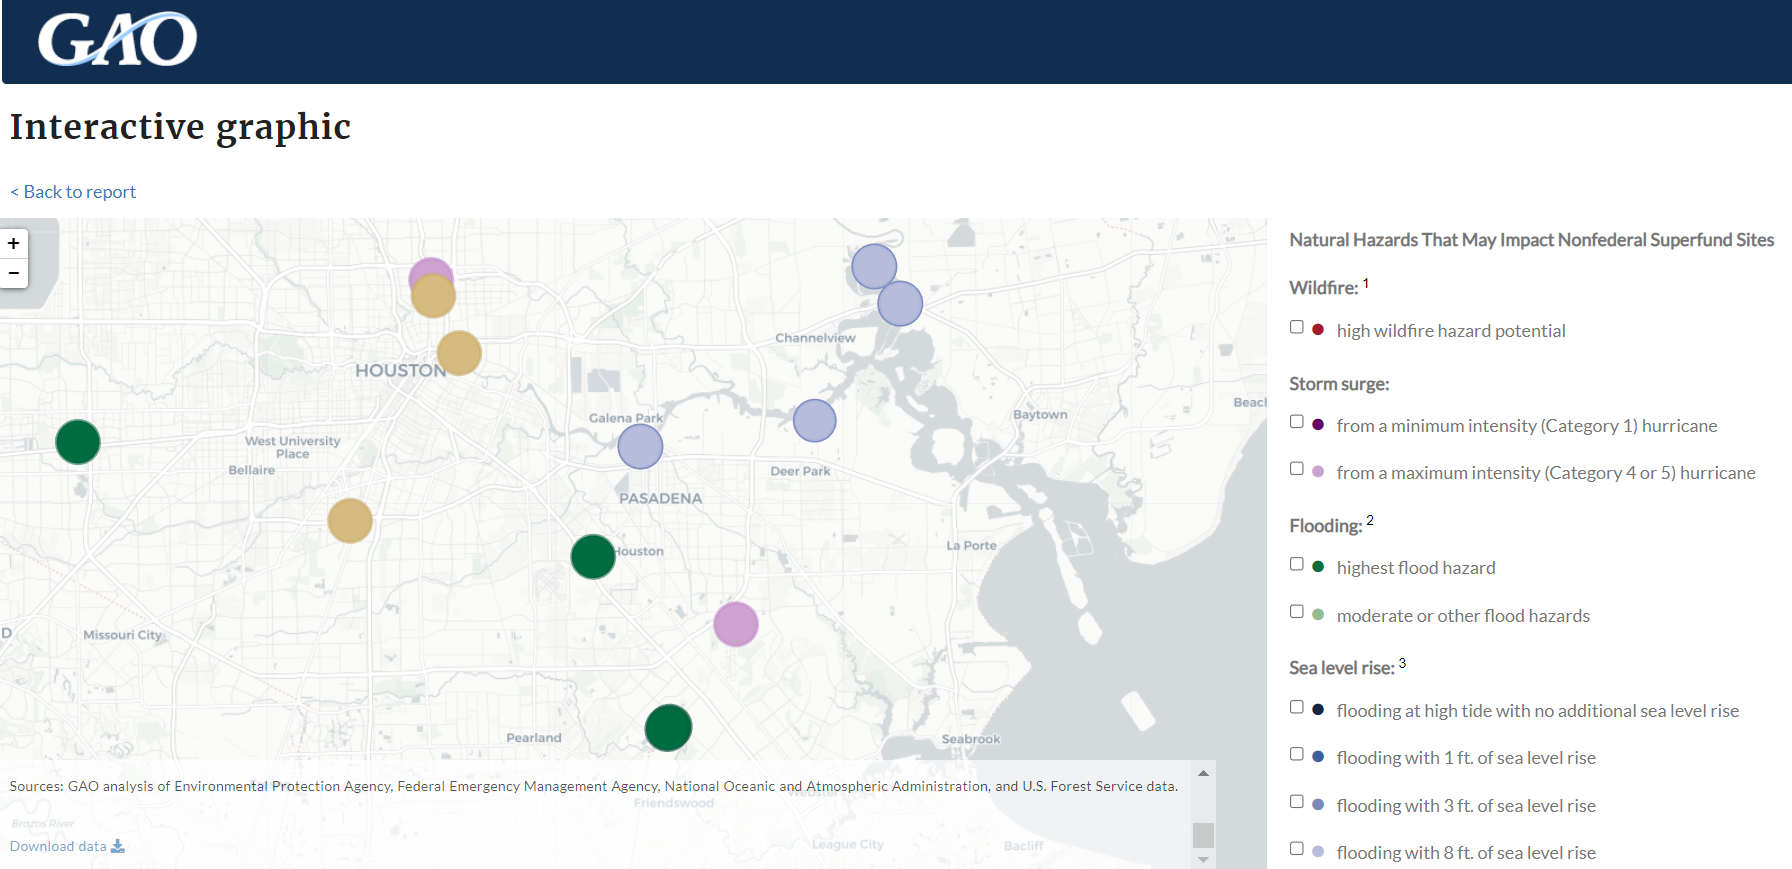This screenshot has width=1792, height=869.
Task: Toggle Category 1 hurricane storm surge checkbox
Action: tap(1297, 422)
